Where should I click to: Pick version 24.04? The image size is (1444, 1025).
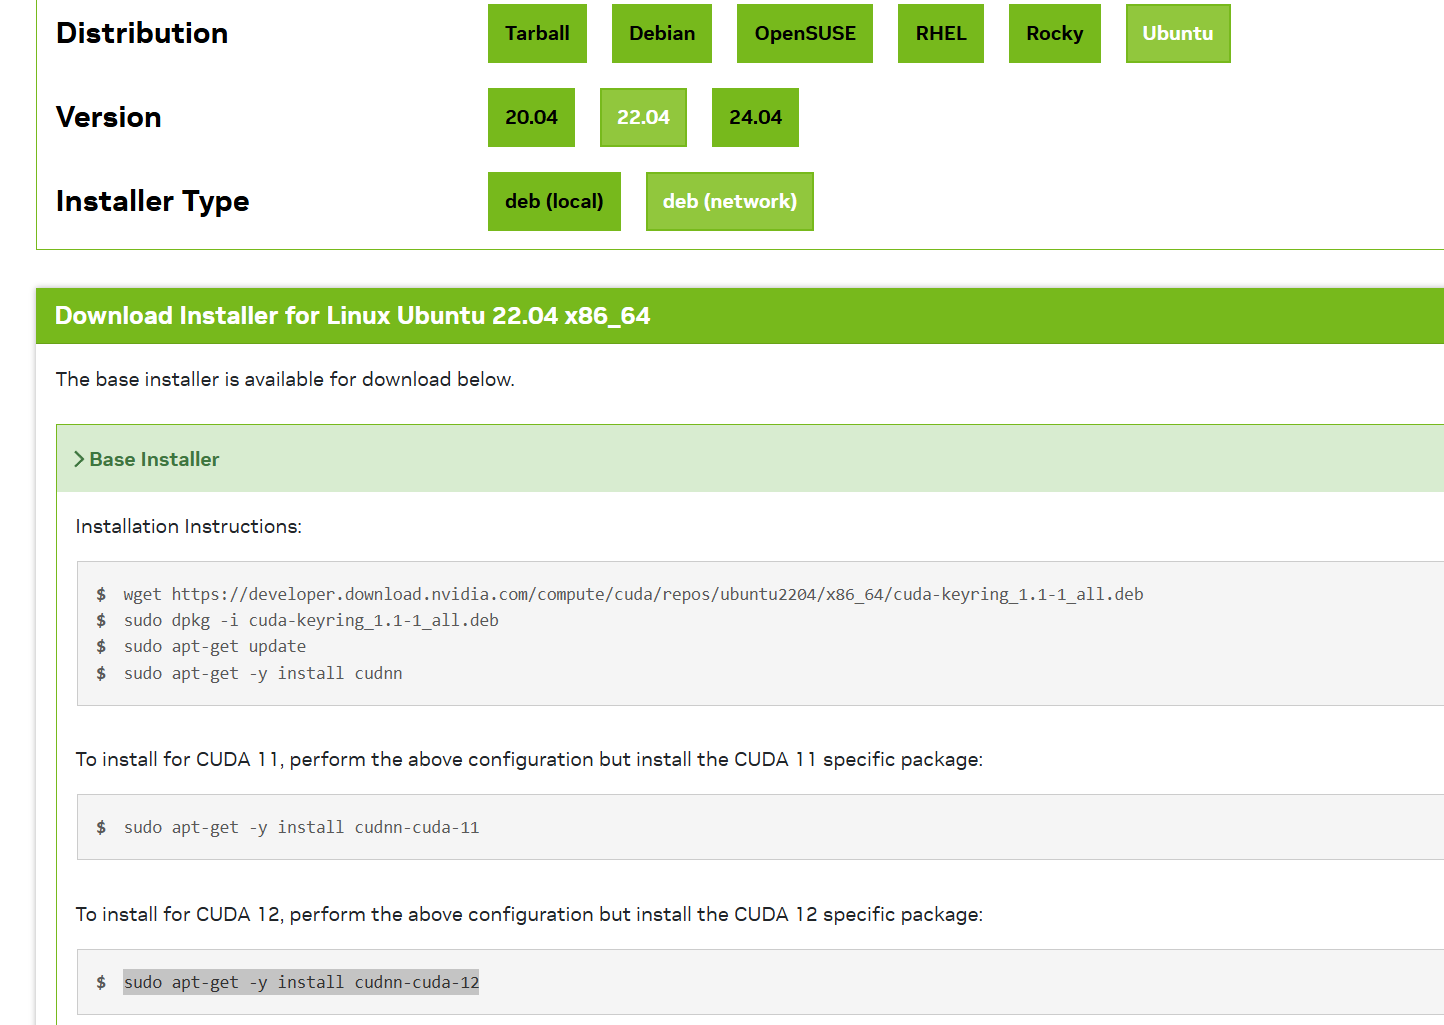point(755,117)
